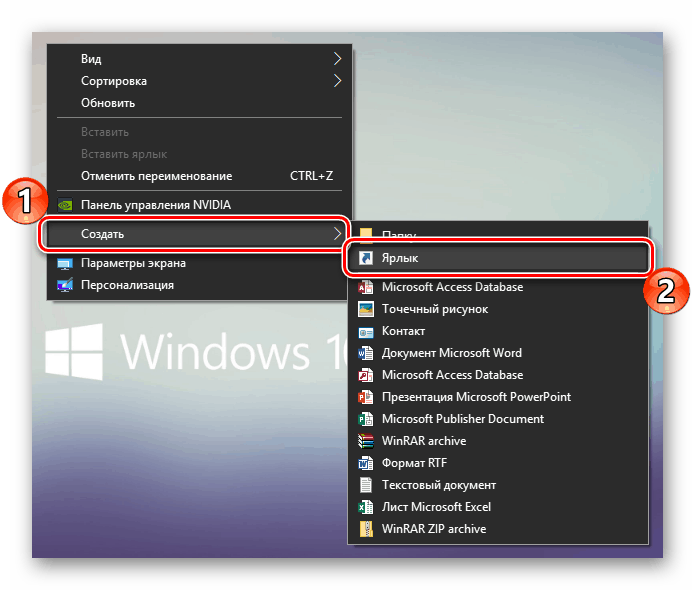Screen dimensions: 695x590
Task: Click the first Microsoft Access Database icon
Action: tap(366, 287)
